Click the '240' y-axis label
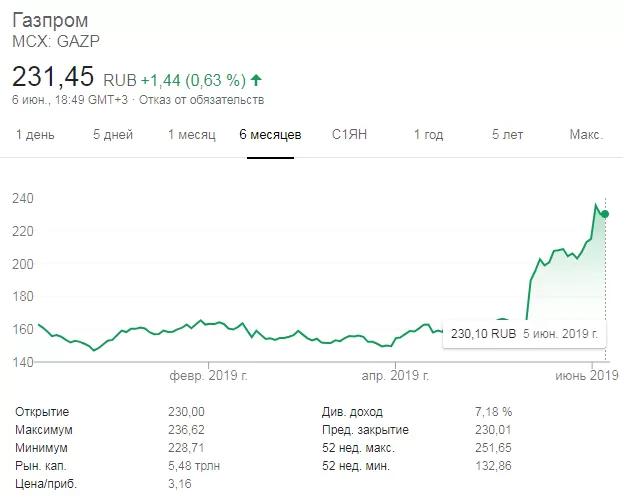 [23, 198]
